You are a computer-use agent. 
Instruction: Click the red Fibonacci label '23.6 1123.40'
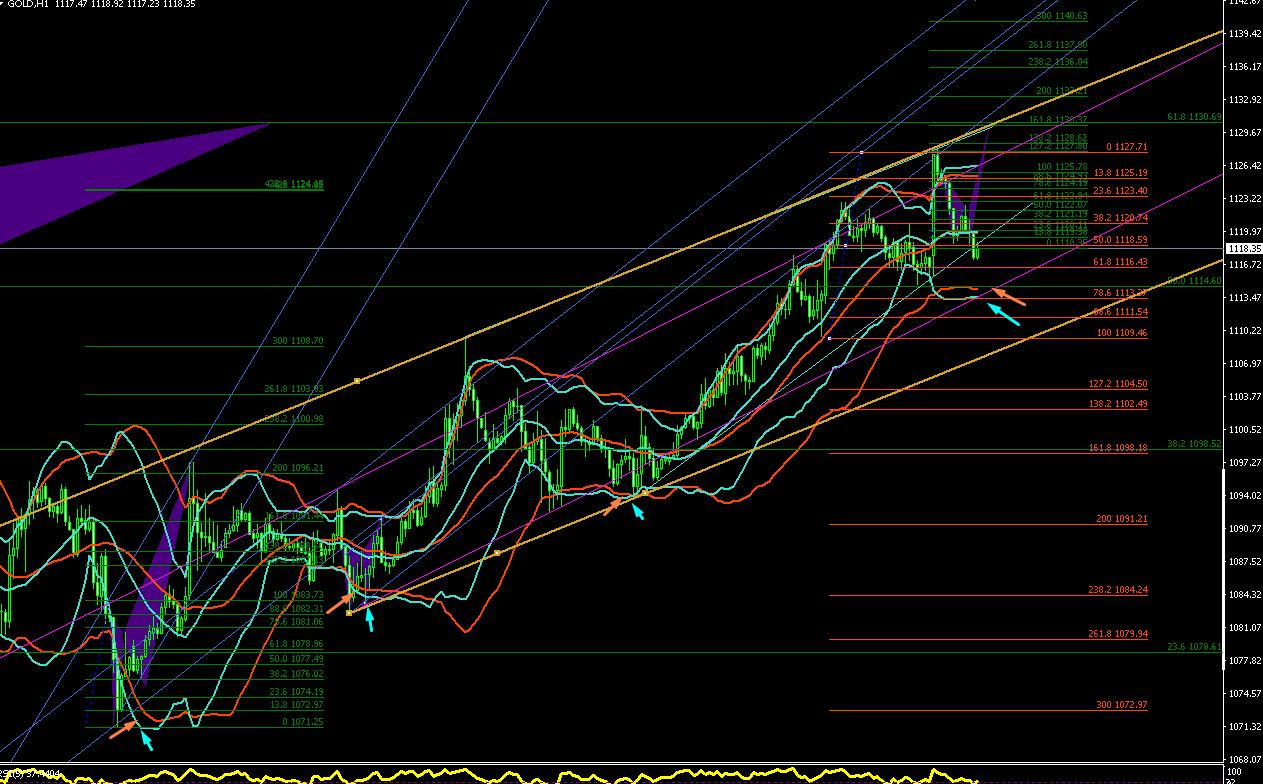[1120, 191]
